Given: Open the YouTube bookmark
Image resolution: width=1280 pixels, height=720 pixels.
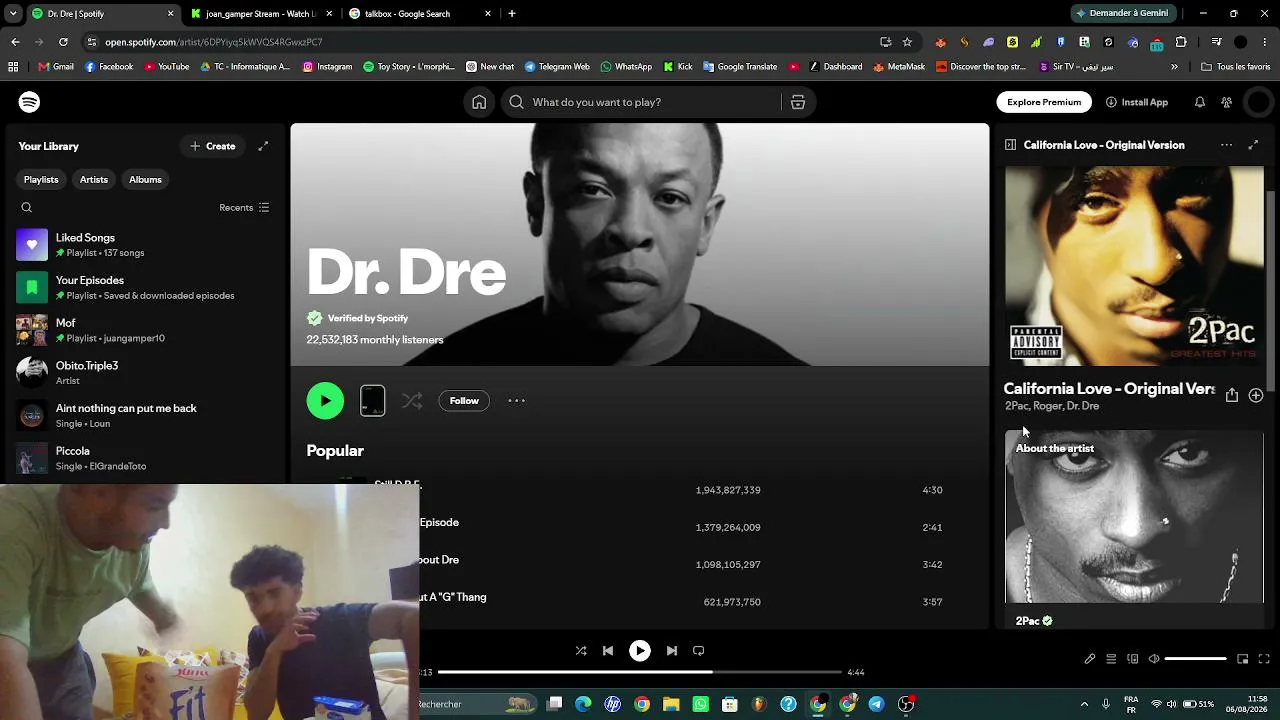Looking at the screenshot, I should [x=167, y=67].
